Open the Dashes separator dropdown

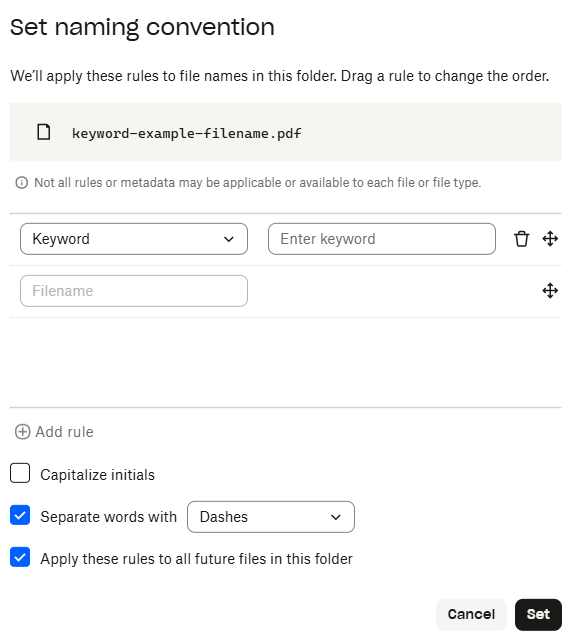[x=271, y=517]
